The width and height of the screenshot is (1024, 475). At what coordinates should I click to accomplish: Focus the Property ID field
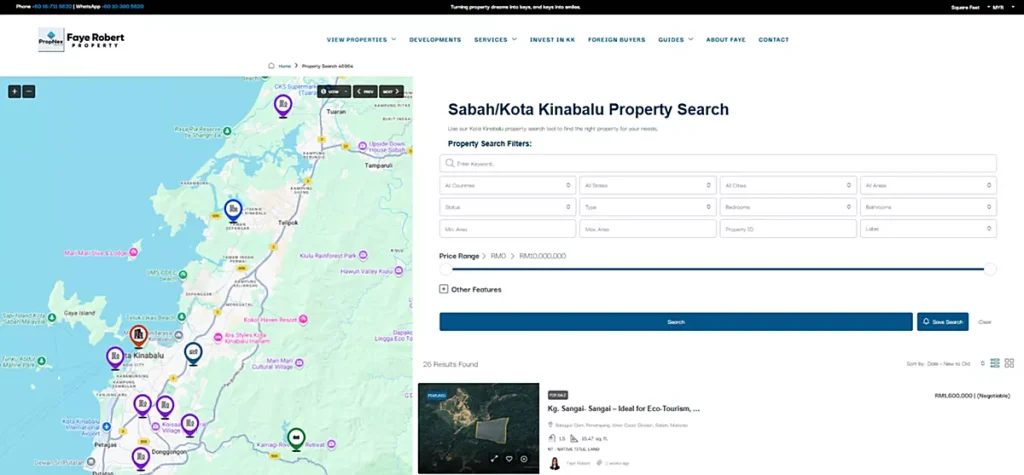788,229
